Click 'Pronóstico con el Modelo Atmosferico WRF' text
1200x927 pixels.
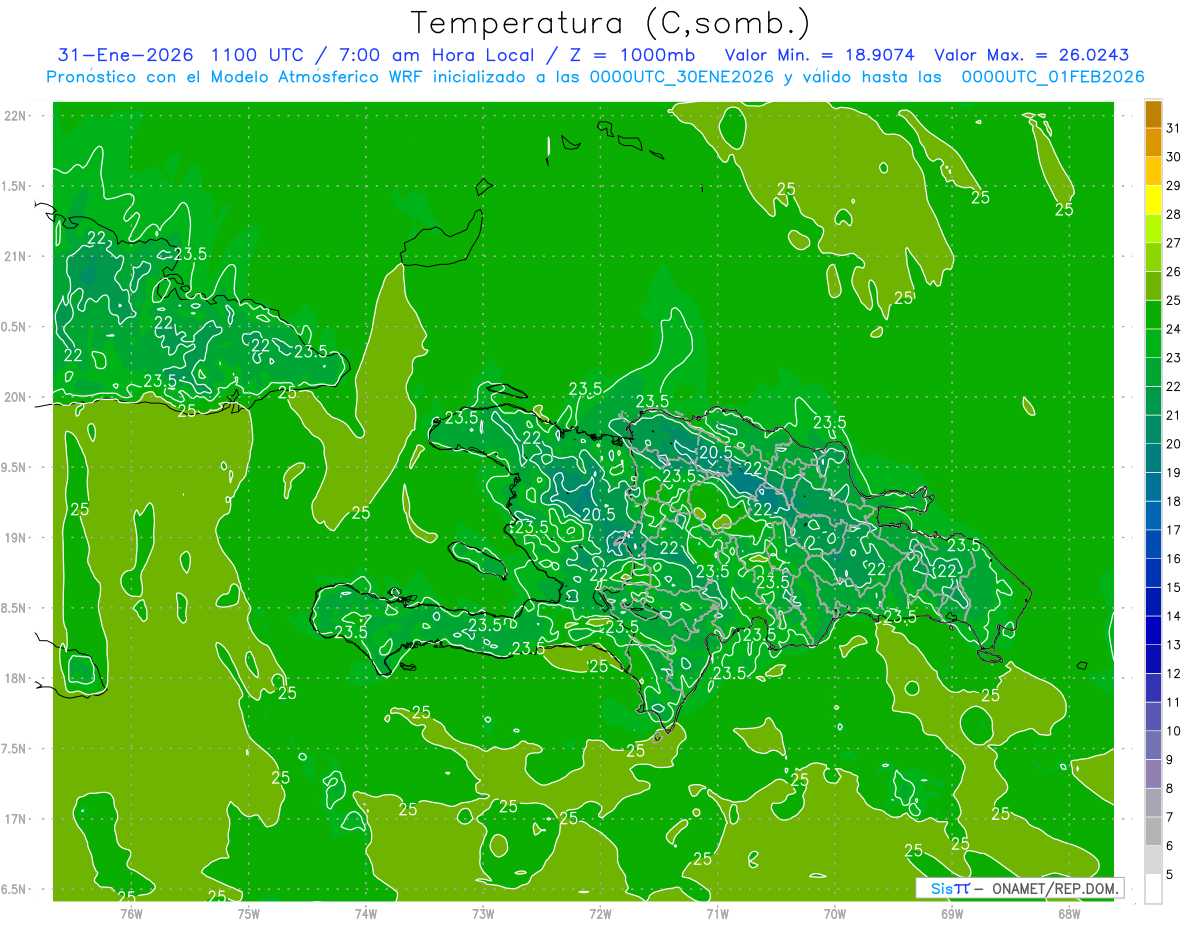(236, 77)
